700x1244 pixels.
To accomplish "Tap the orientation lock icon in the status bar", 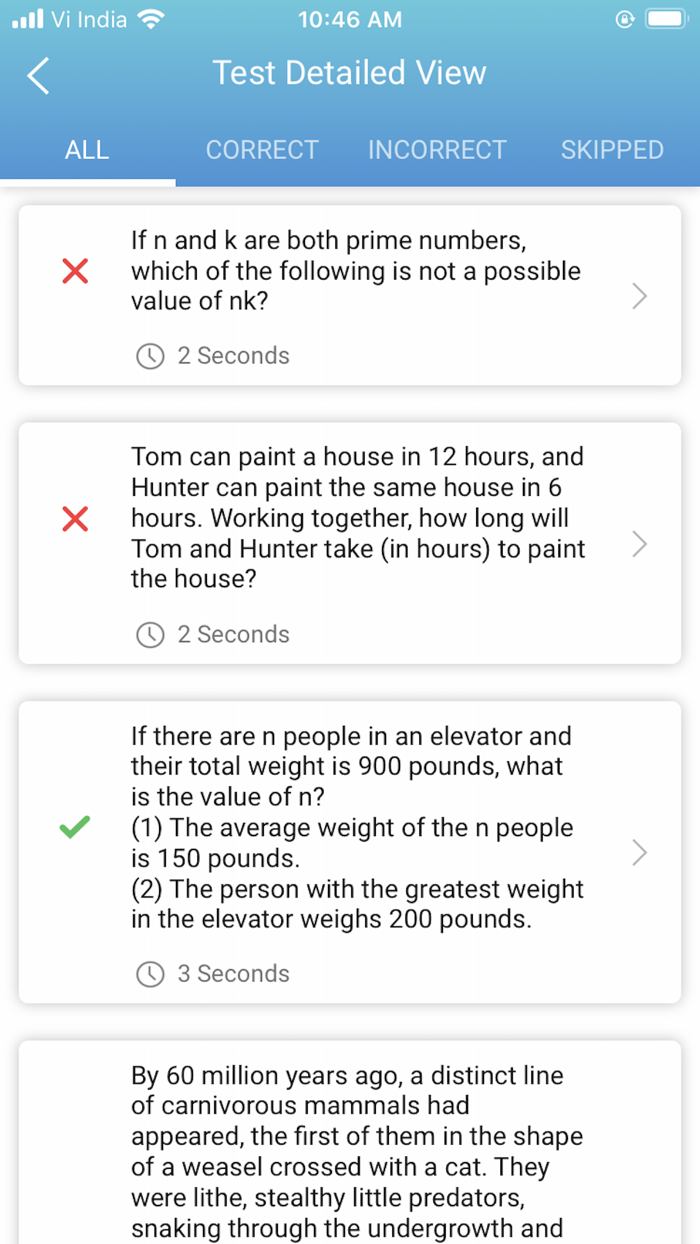I will [x=623, y=18].
